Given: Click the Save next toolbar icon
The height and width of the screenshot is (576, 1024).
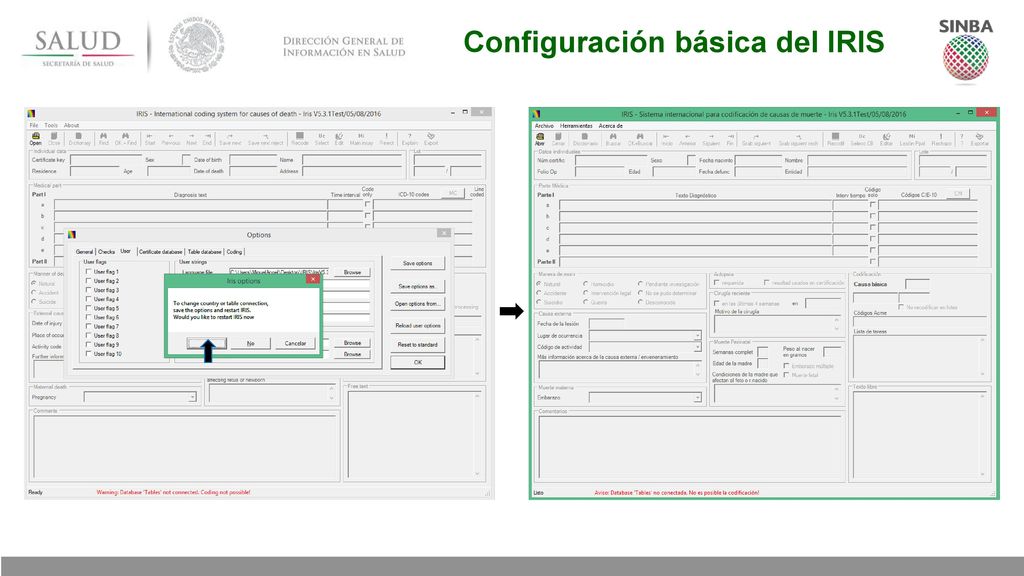Looking at the screenshot, I should point(230,138).
